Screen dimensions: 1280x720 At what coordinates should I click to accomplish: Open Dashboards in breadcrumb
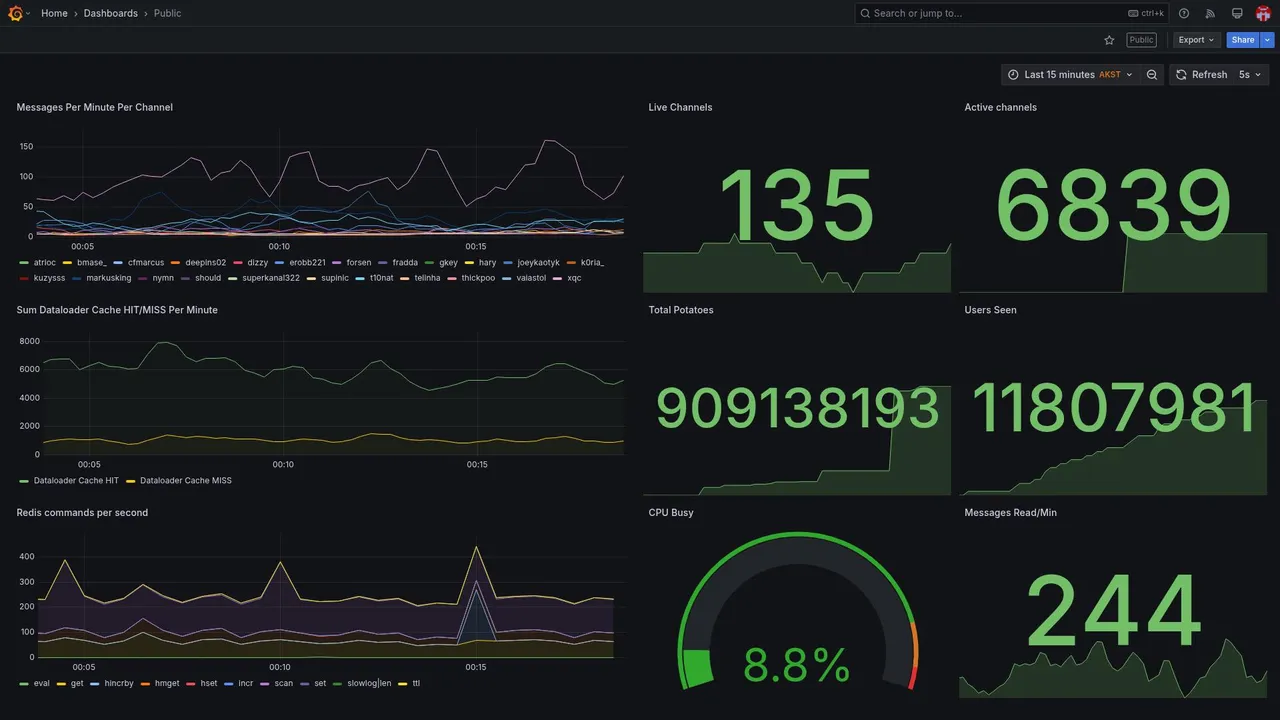coord(111,13)
